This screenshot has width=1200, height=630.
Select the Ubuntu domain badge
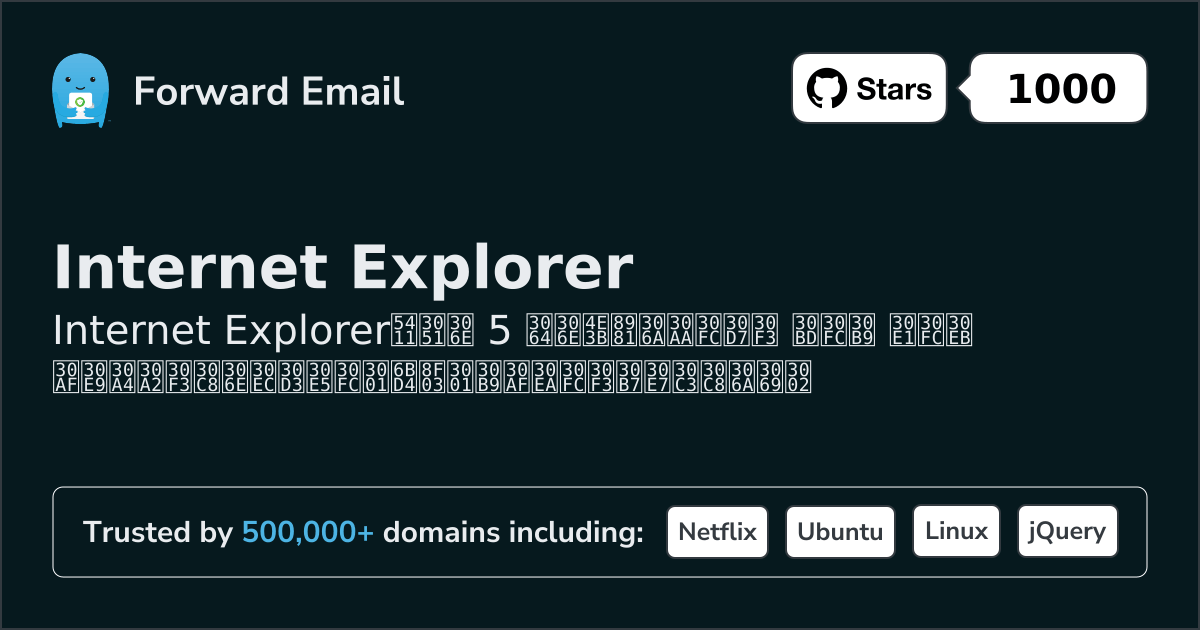(840, 531)
